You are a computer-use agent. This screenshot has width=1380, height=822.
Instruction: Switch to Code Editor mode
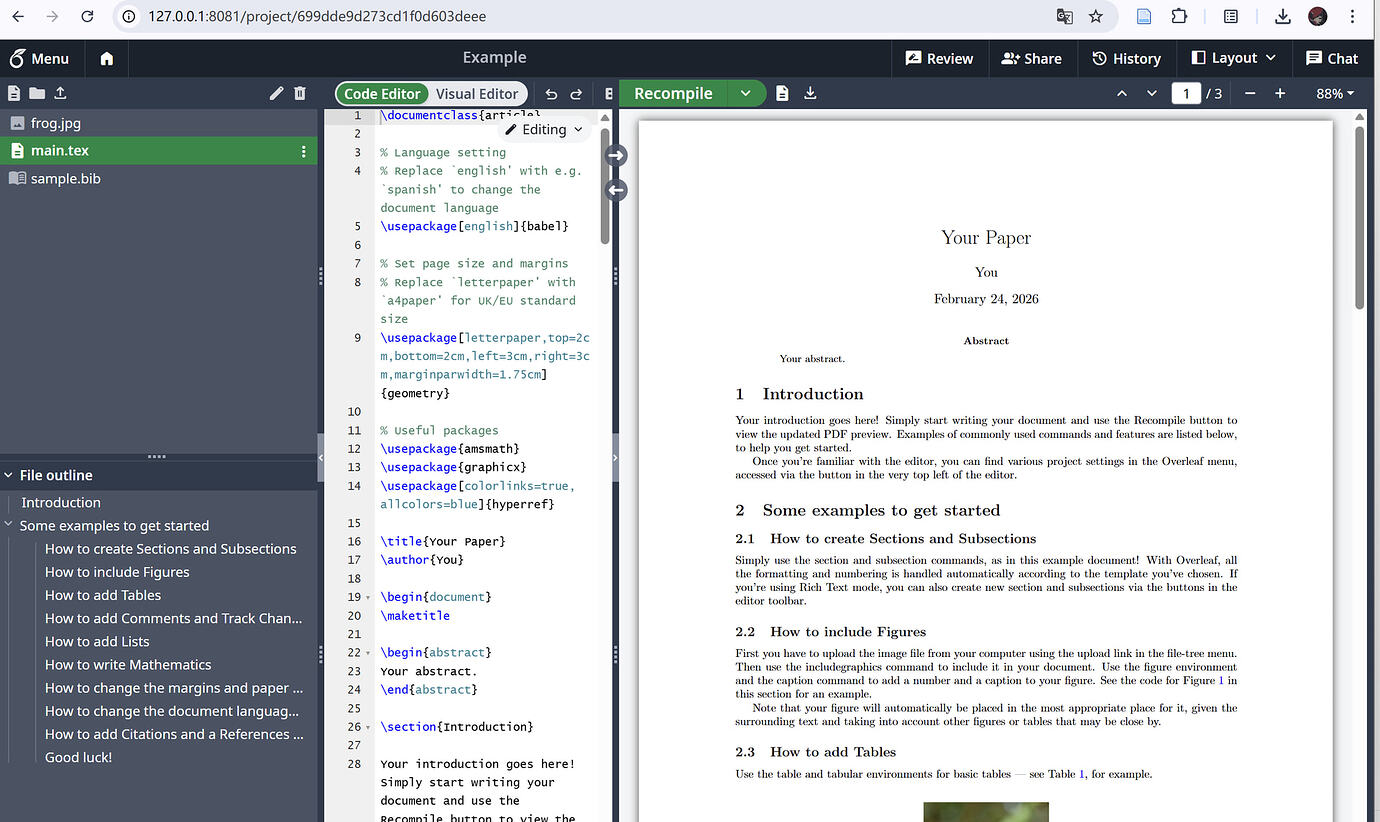(x=382, y=94)
